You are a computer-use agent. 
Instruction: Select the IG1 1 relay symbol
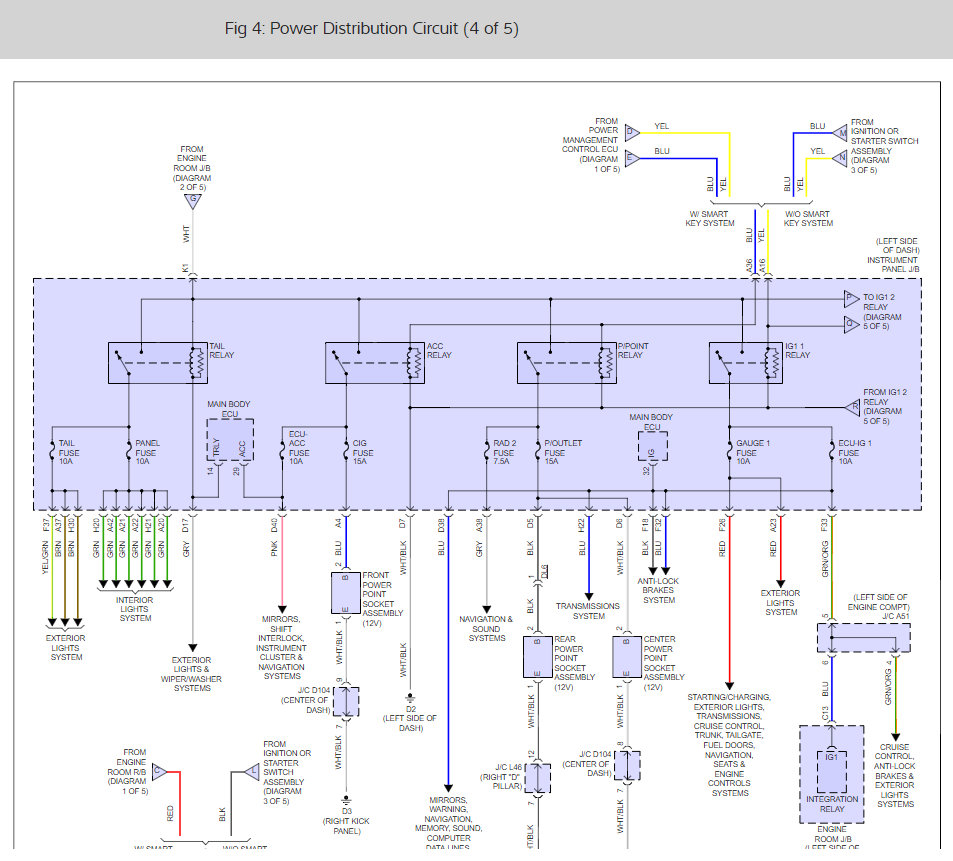(759, 362)
